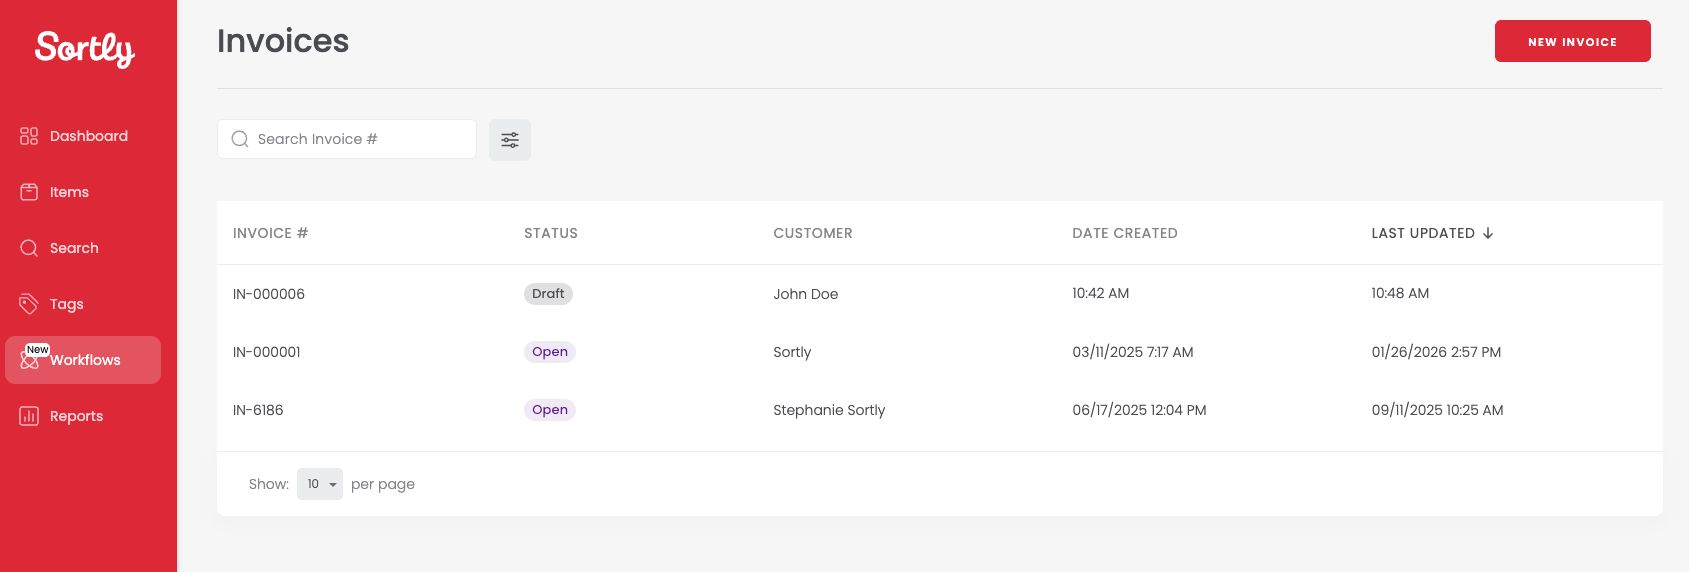This screenshot has height=572, width=1689.
Task: Click the Items box icon
Action: click(29, 192)
